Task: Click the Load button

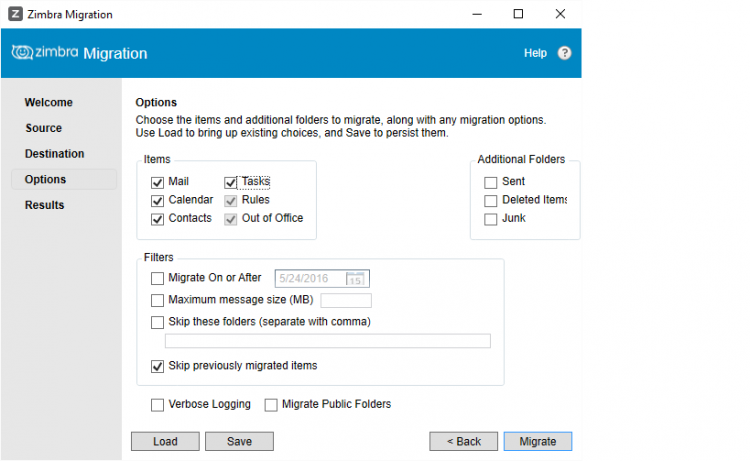Action: (165, 441)
